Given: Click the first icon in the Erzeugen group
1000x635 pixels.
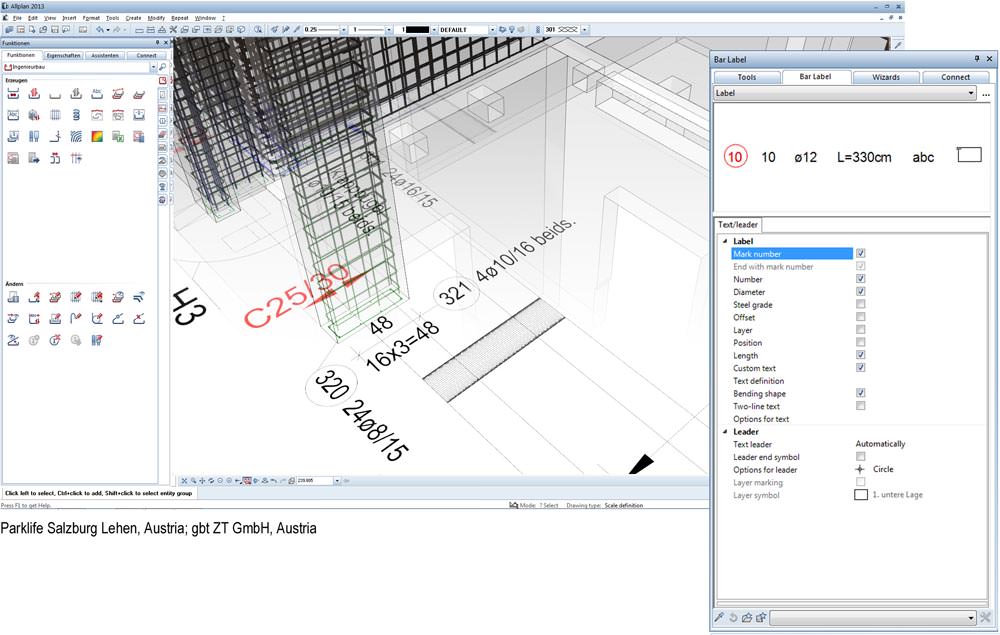Looking at the screenshot, I should (13, 94).
